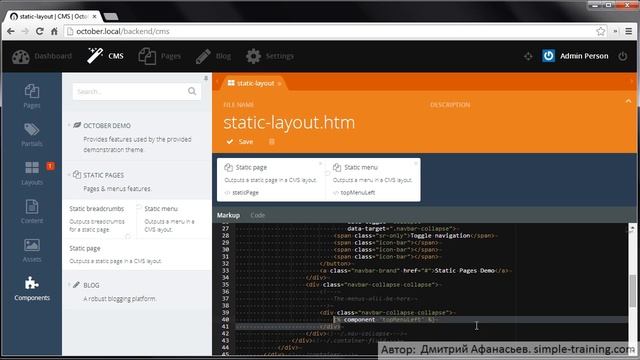The width and height of the screenshot is (640, 360).
Task: Select the attached Static page component card
Action: [x=271, y=180]
